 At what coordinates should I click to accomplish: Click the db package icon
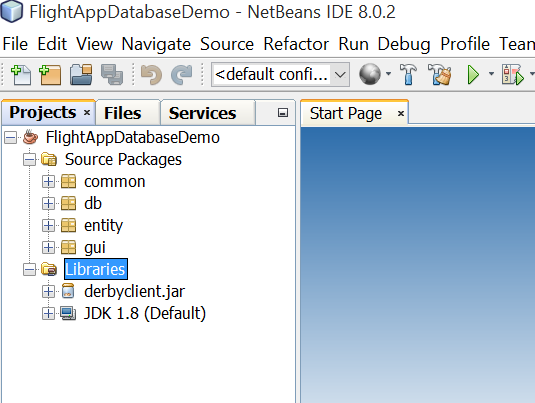pos(68,203)
